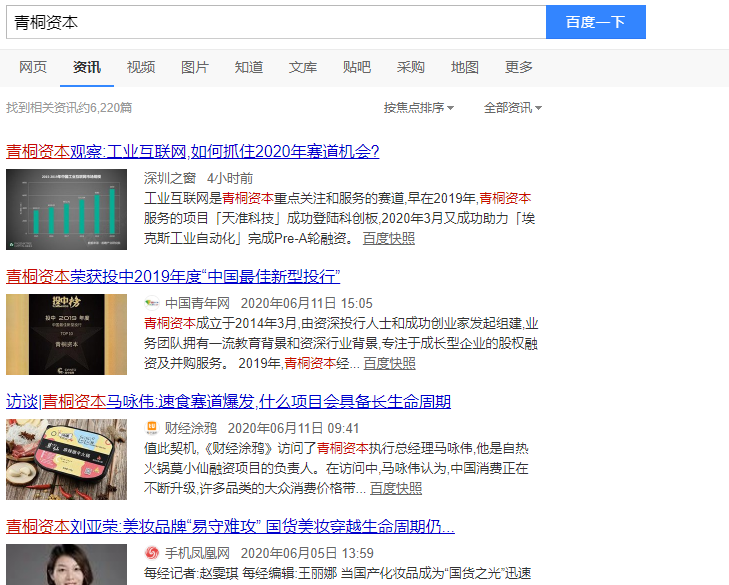Expand the 更多 tab options
Image resolution: width=729 pixels, height=585 pixels.
pyautogui.click(x=519, y=67)
